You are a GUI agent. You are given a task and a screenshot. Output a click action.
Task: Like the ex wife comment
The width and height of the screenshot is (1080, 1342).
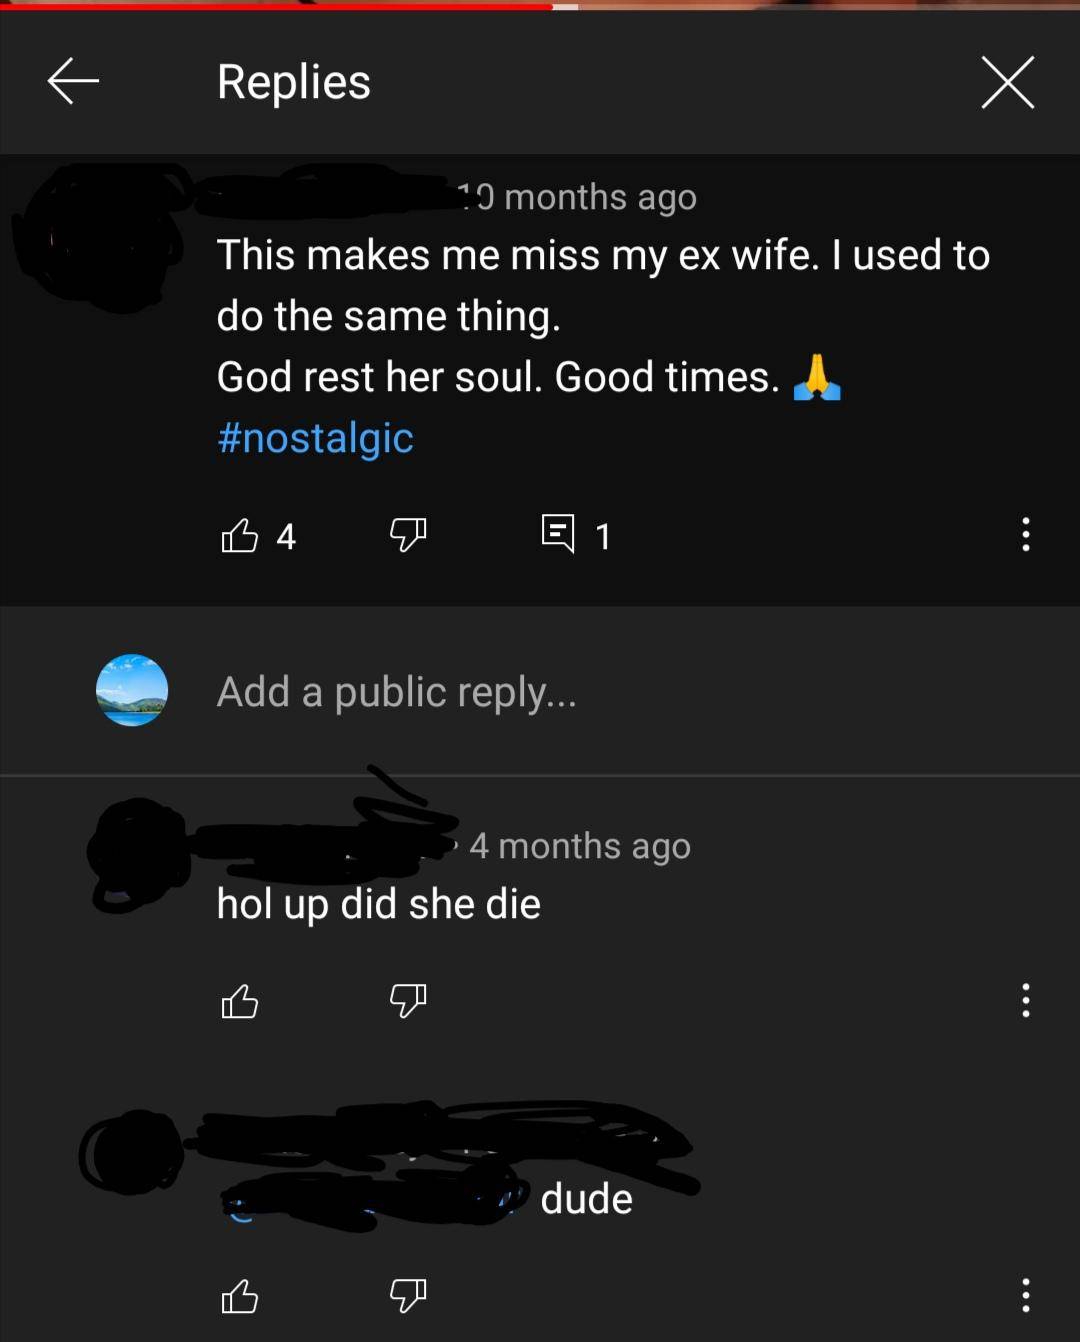(239, 536)
